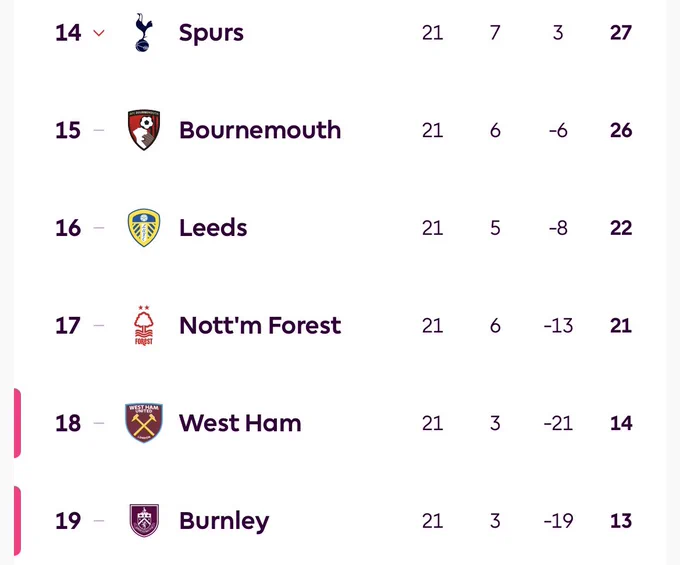Select the Leeds team name
This screenshot has height=565, width=680.
tap(213, 228)
